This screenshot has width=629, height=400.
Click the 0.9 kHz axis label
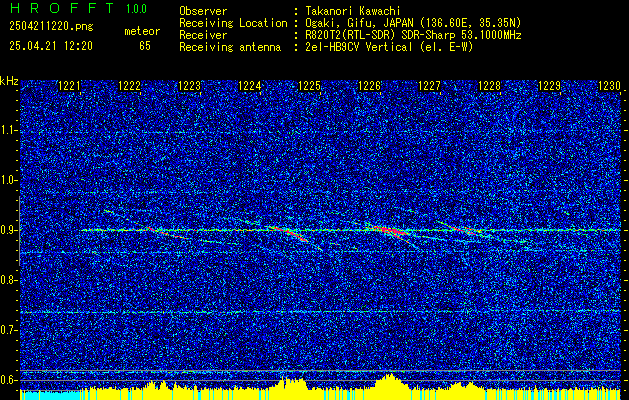point(8,230)
